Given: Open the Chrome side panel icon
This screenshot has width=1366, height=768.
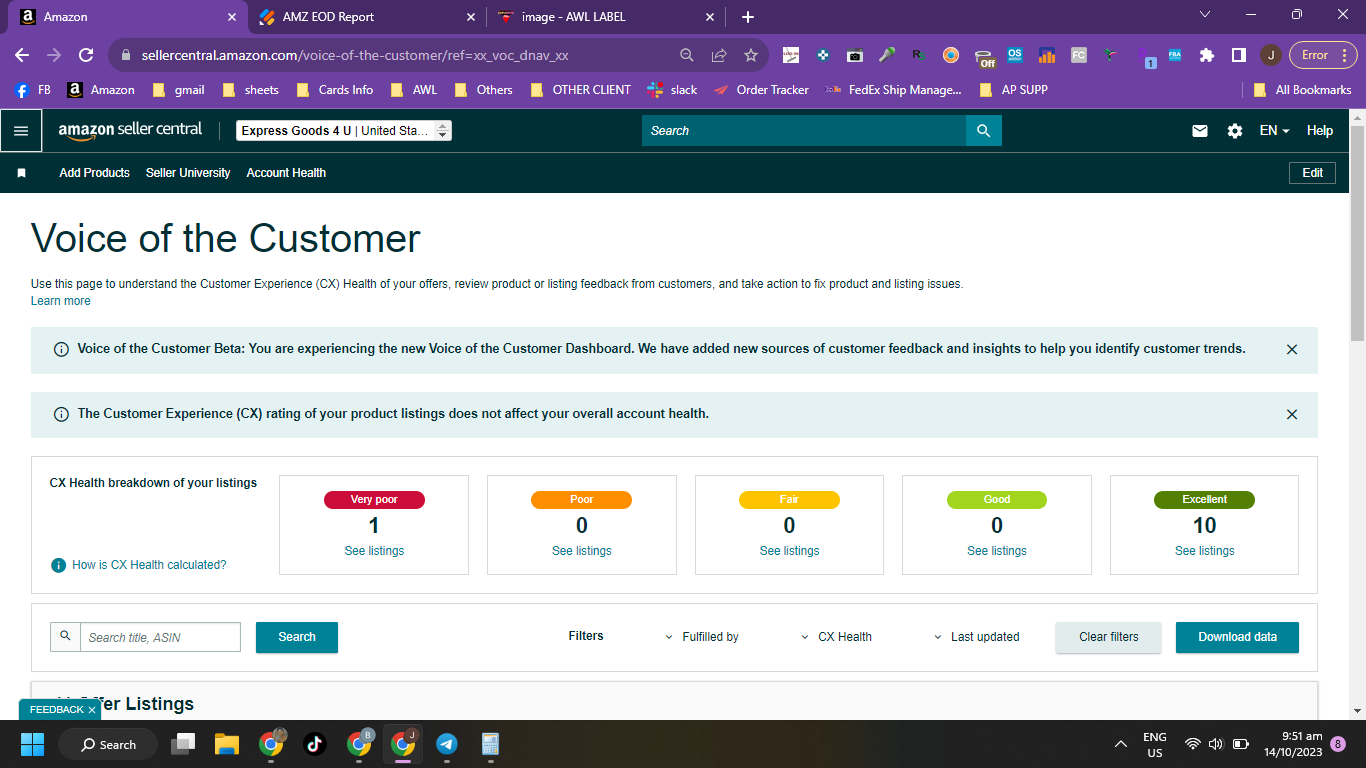Looking at the screenshot, I should (1238, 55).
